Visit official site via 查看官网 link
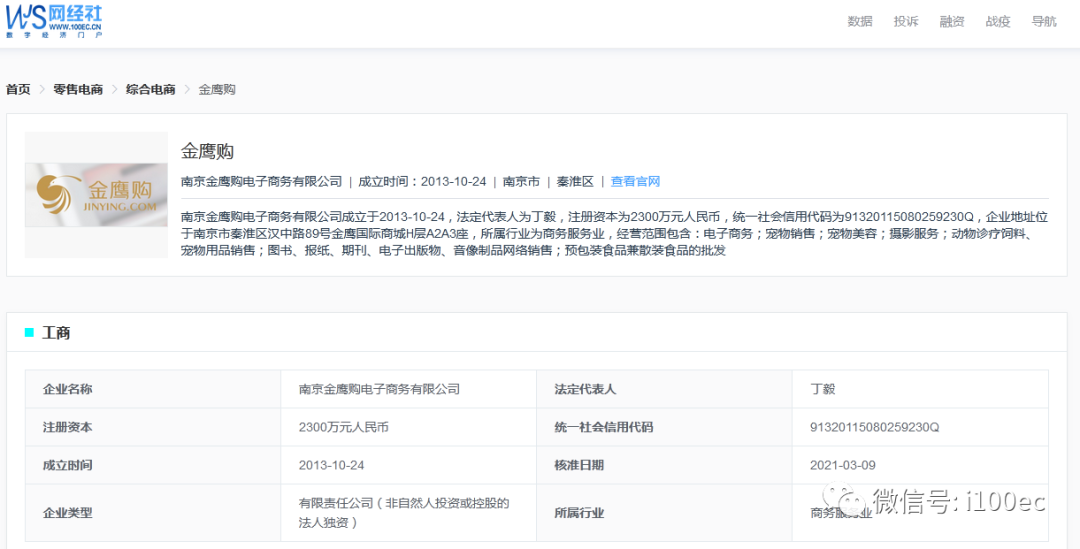This screenshot has width=1080, height=549. point(636,182)
